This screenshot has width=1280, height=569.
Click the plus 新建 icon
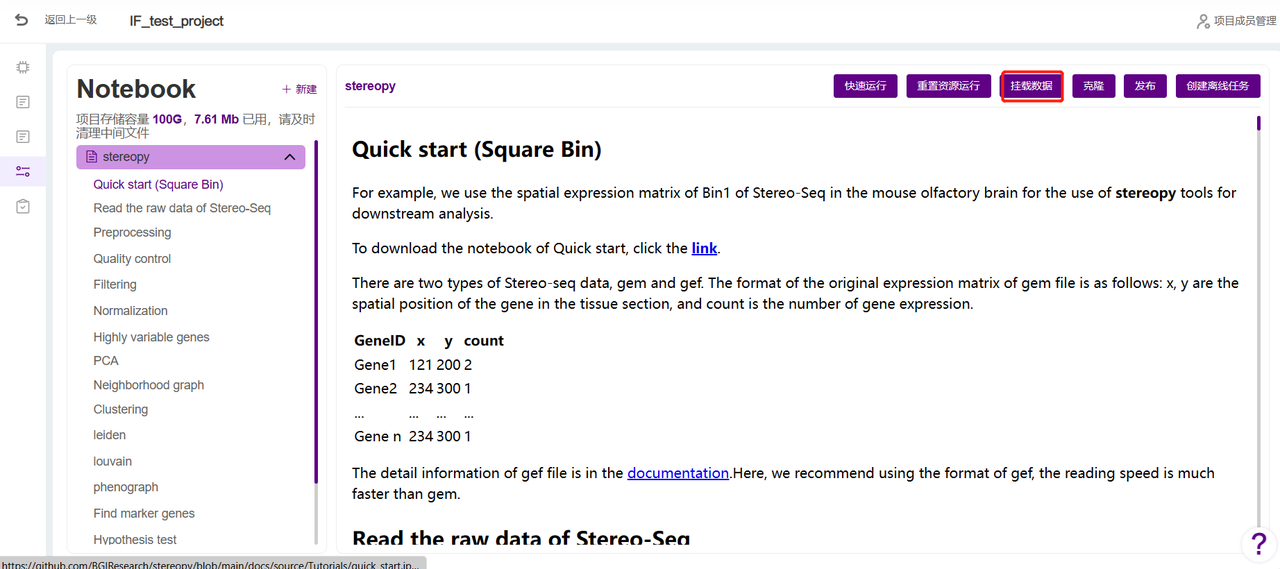pos(287,89)
